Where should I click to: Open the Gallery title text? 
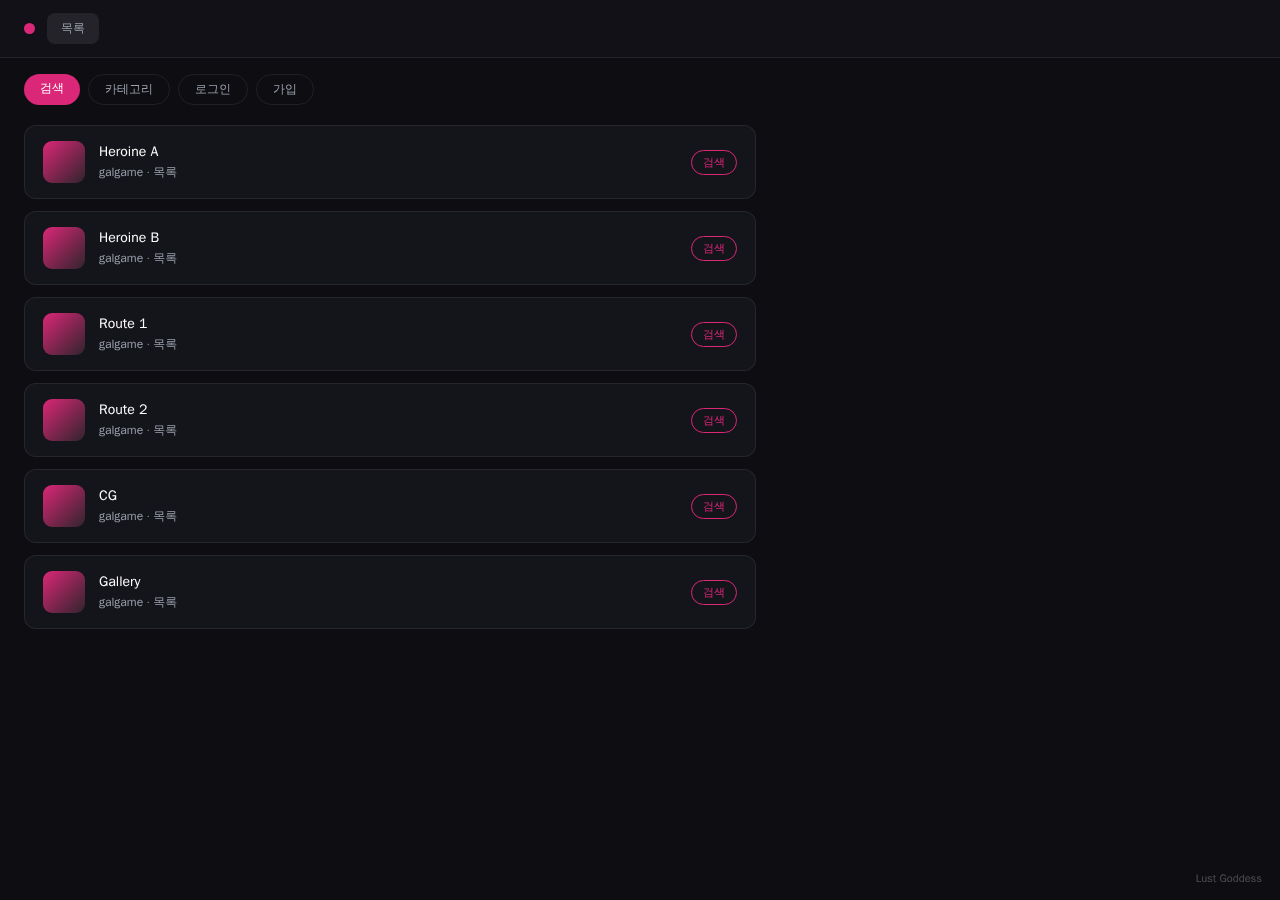(x=120, y=582)
